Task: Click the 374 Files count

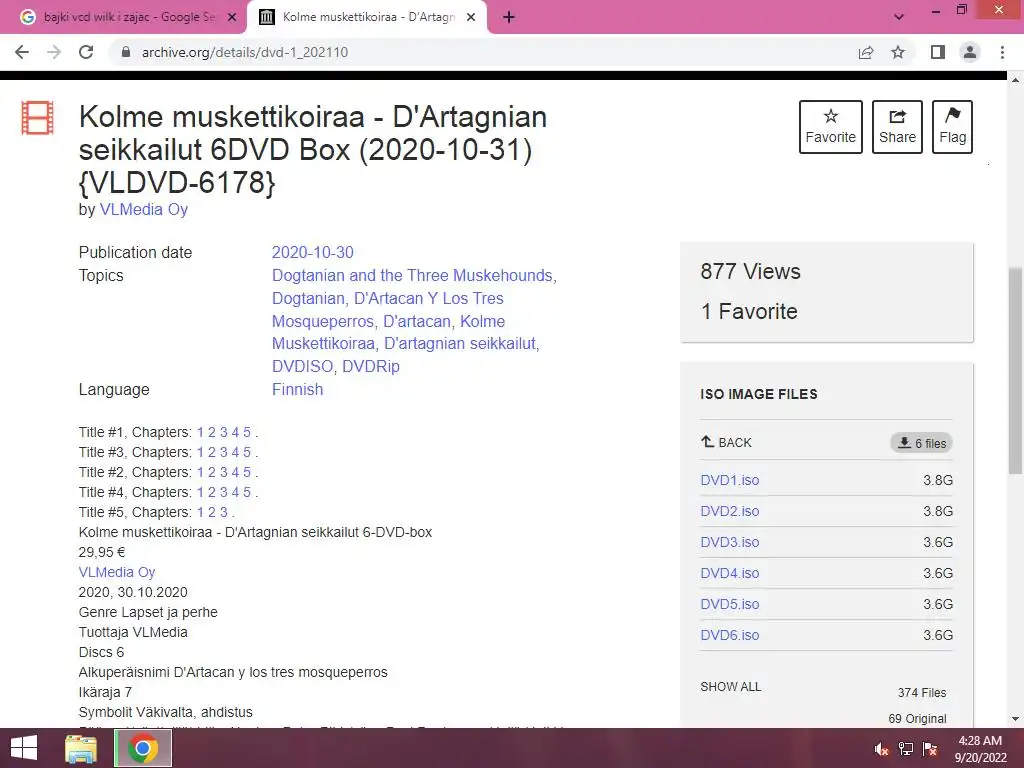Action: [x=921, y=693]
